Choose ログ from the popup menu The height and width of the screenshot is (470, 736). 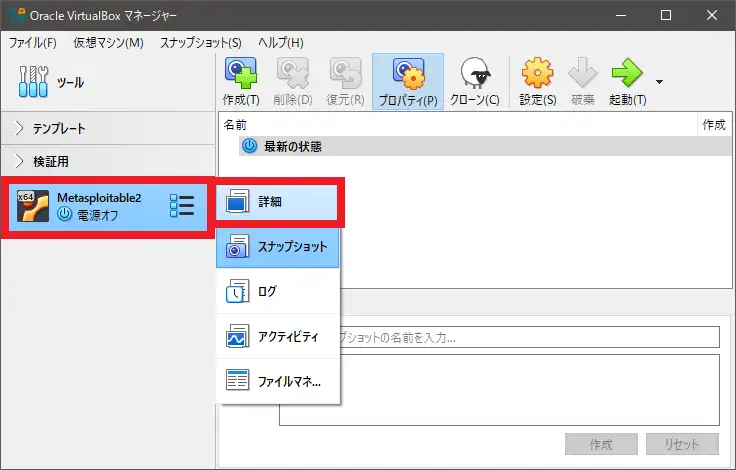[x=279, y=292]
